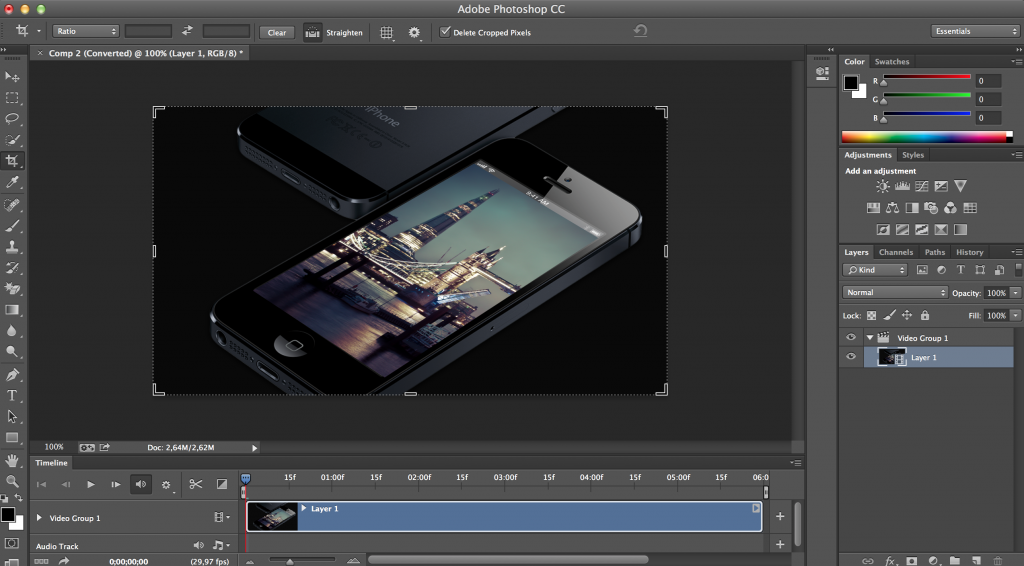Viewport: 1024px width, 566px height.
Task: Open the Ratio crop preset dropdown
Action: point(86,31)
